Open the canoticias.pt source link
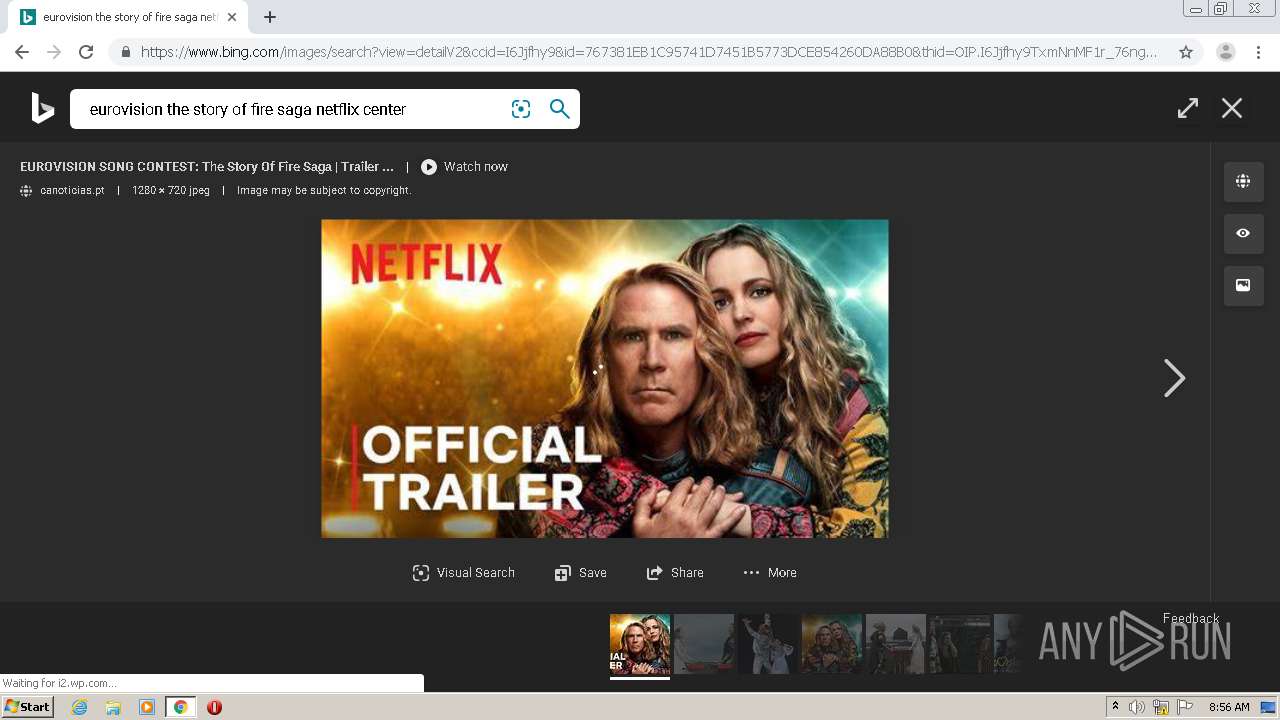1280x720 pixels. 72,190
